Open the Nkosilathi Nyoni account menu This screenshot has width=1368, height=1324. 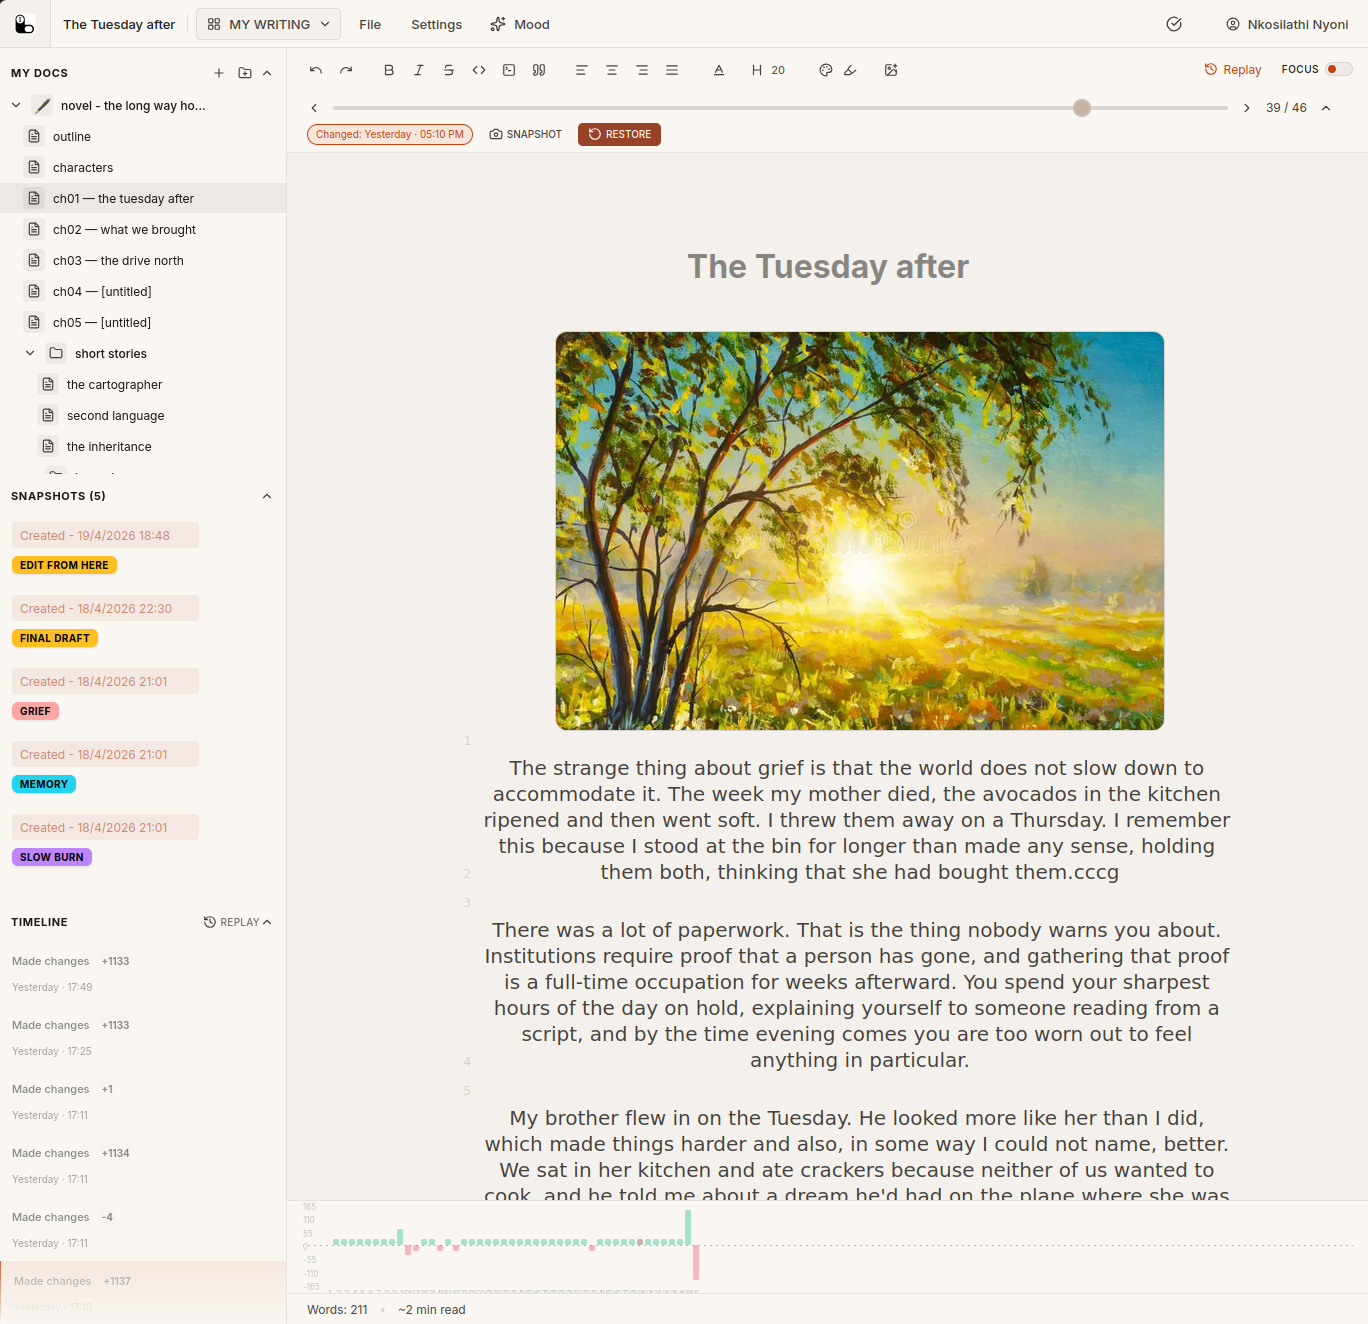point(1287,24)
